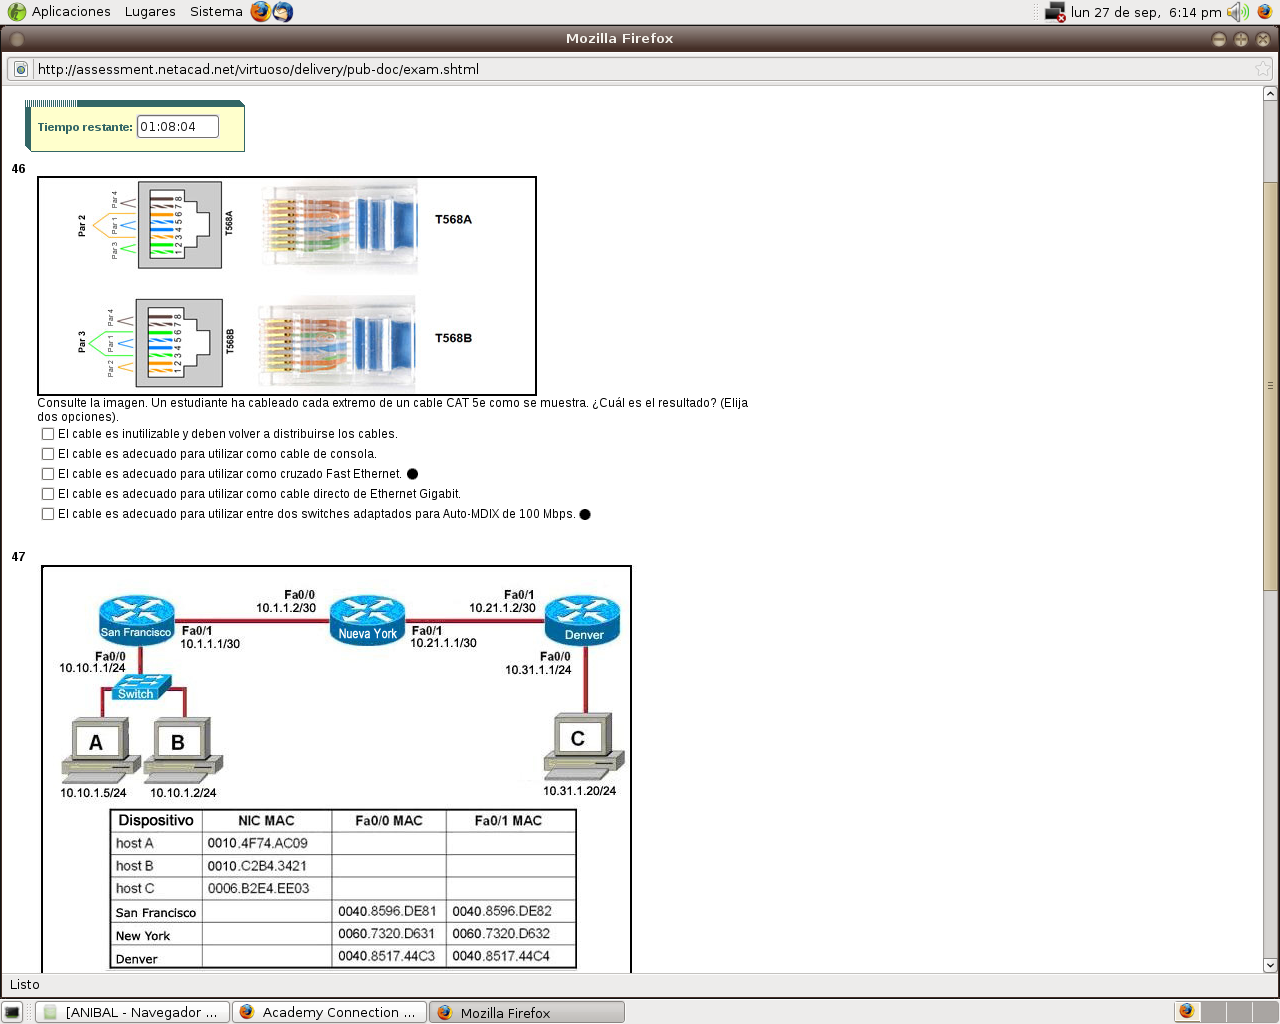Click MAC address 0010.C2B4.3421 cell
The height and width of the screenshot is (1024, 1280).
point(266,866)
